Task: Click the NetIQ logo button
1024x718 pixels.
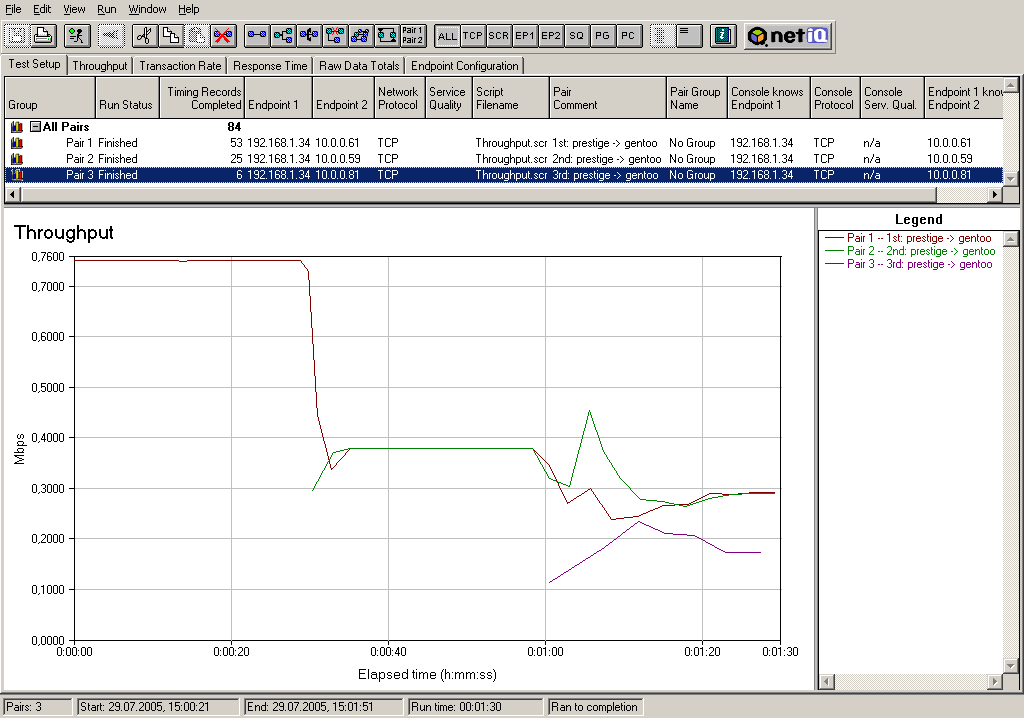Action: tap(788, 36)
